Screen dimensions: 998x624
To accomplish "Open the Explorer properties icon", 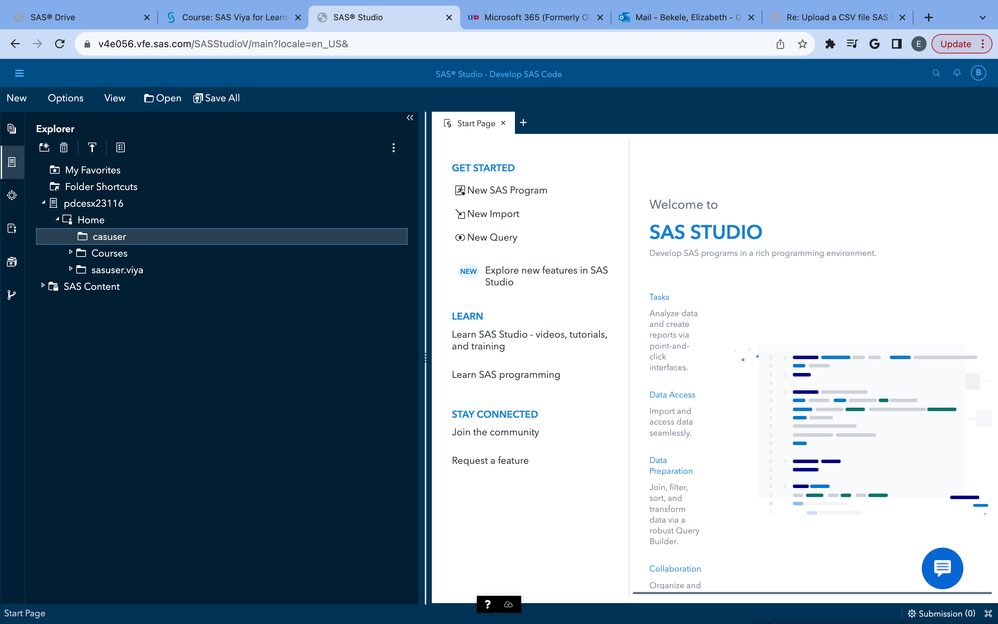I will [x=120, y=148].
